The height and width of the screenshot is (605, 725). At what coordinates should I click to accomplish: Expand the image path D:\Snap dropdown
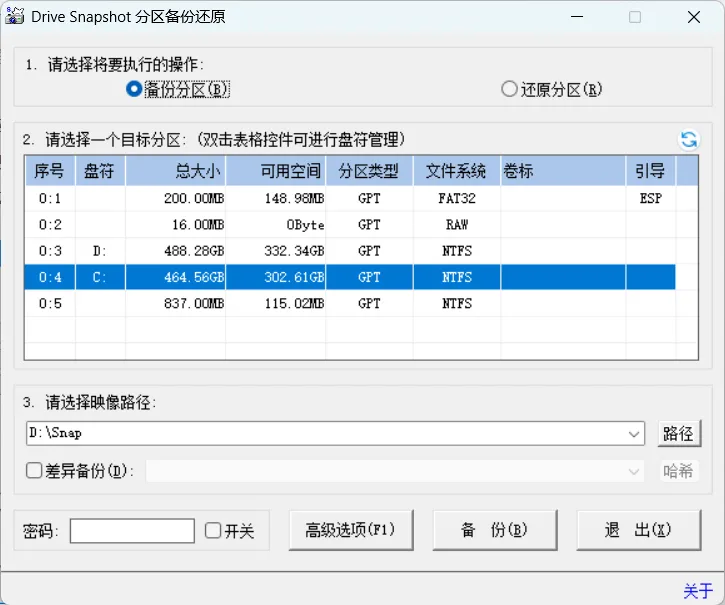633,433
